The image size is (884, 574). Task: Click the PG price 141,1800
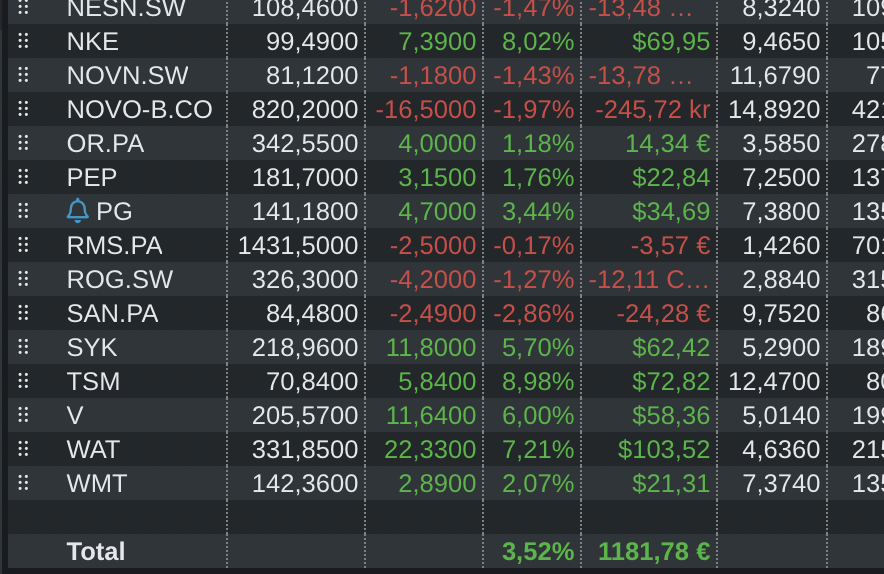(x=305, y=211)
